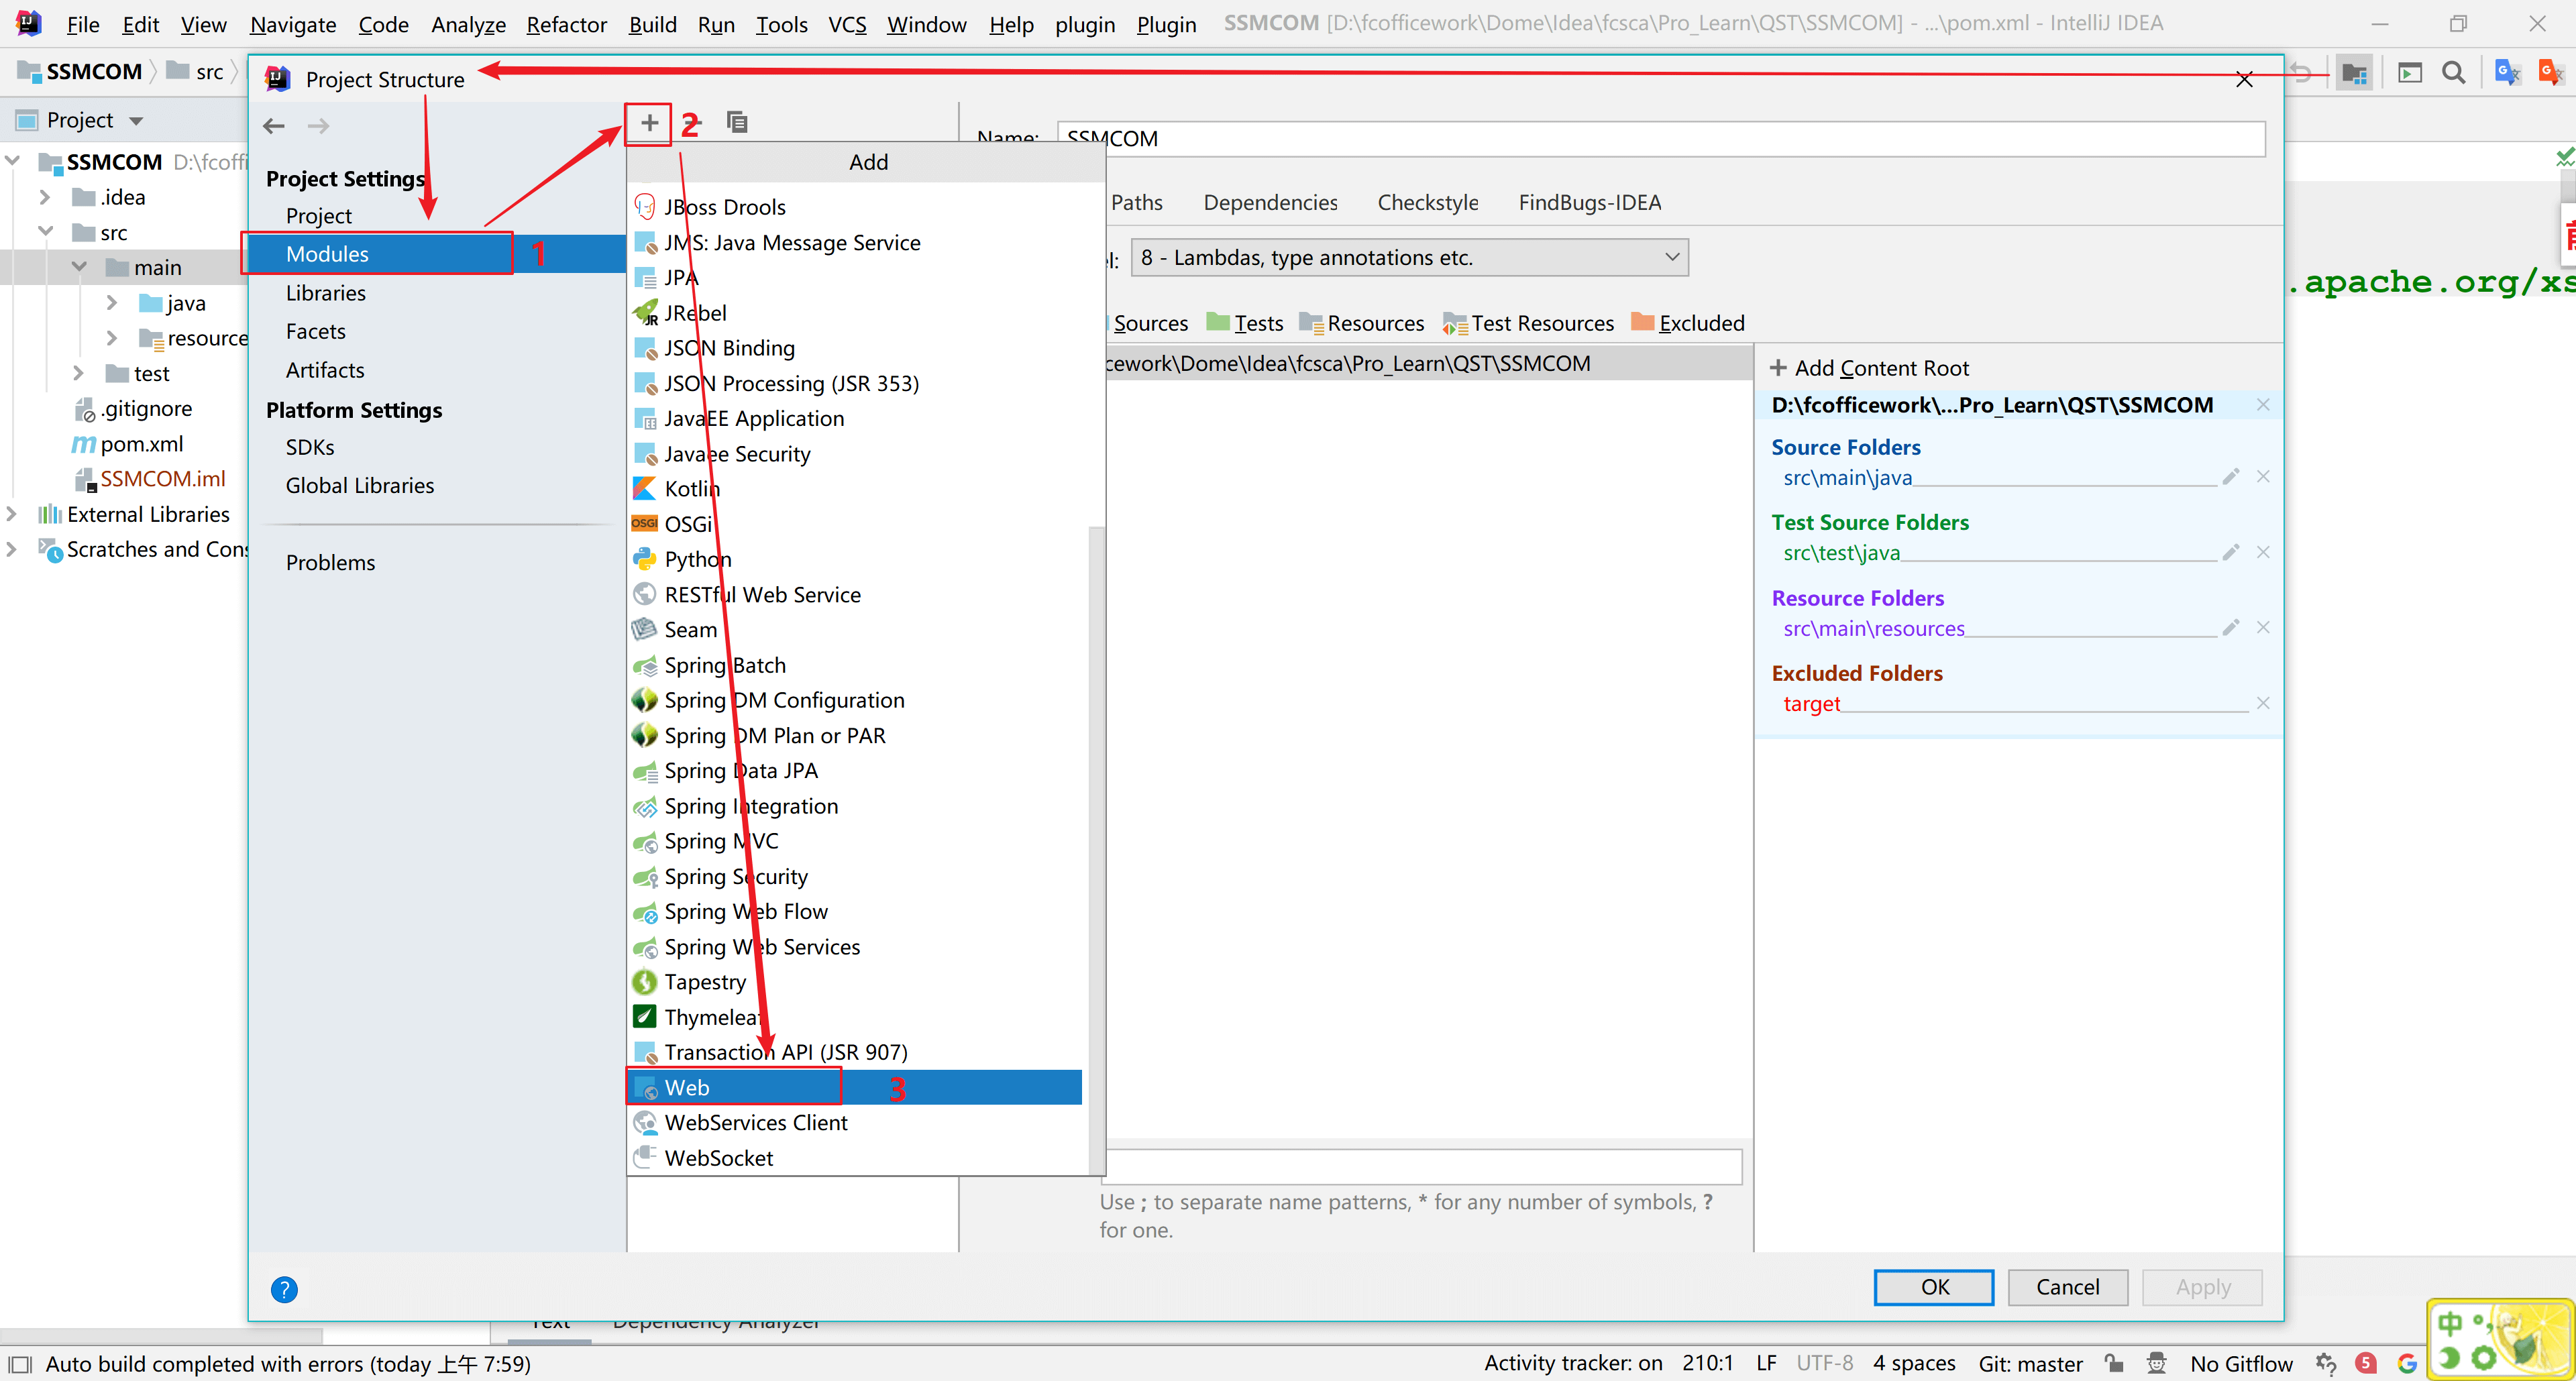Collapse the main folder in tree
The width and height of the screenshot is (2576, 1381).
coord(79,267)
